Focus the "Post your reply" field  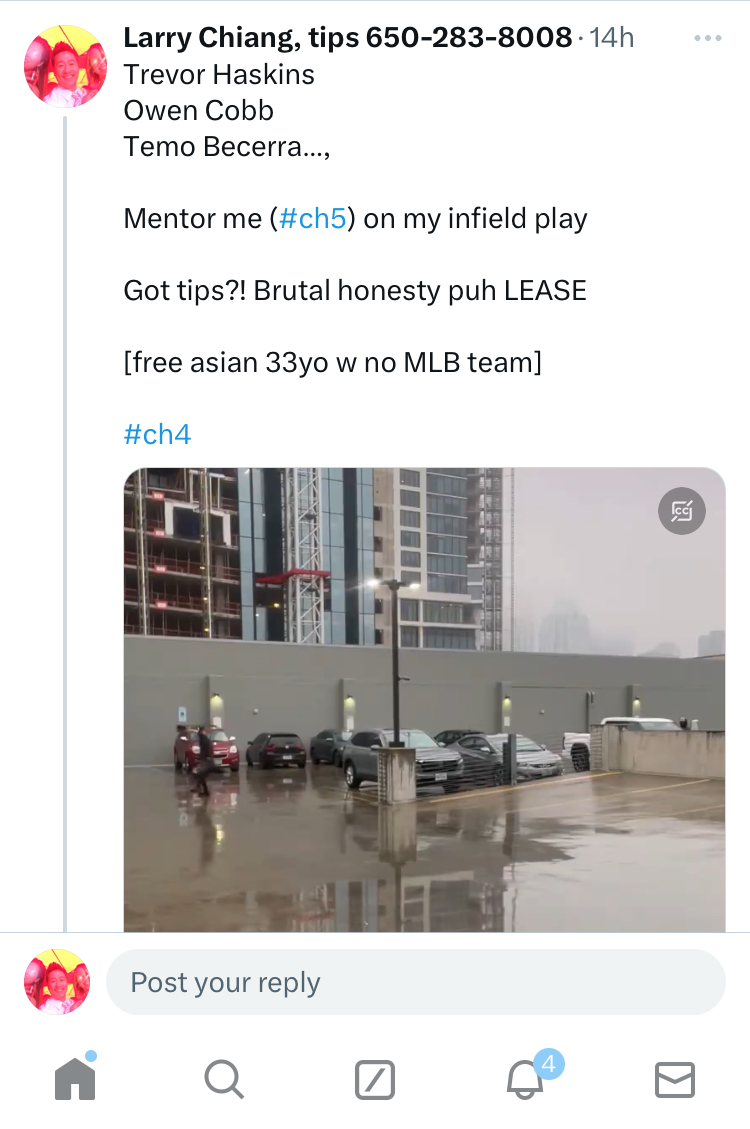(415, 982)
